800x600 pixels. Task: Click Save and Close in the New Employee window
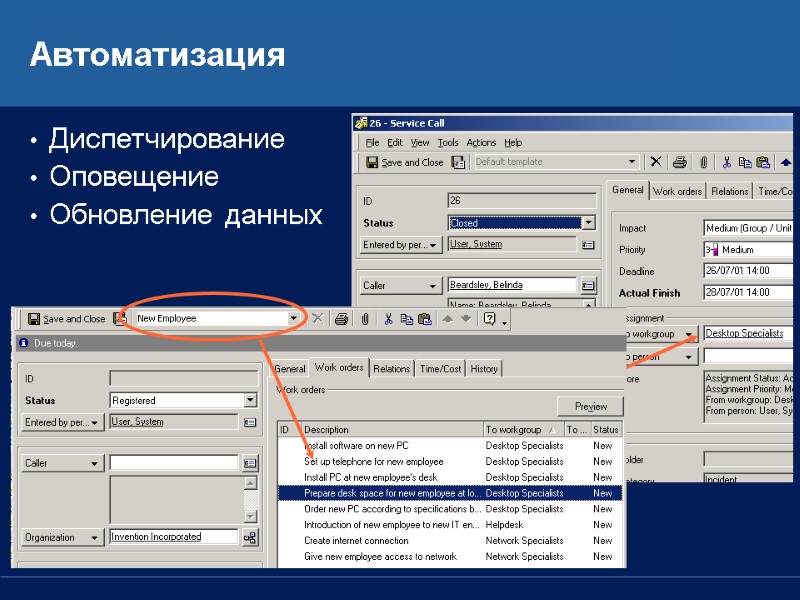pos(67,319)
